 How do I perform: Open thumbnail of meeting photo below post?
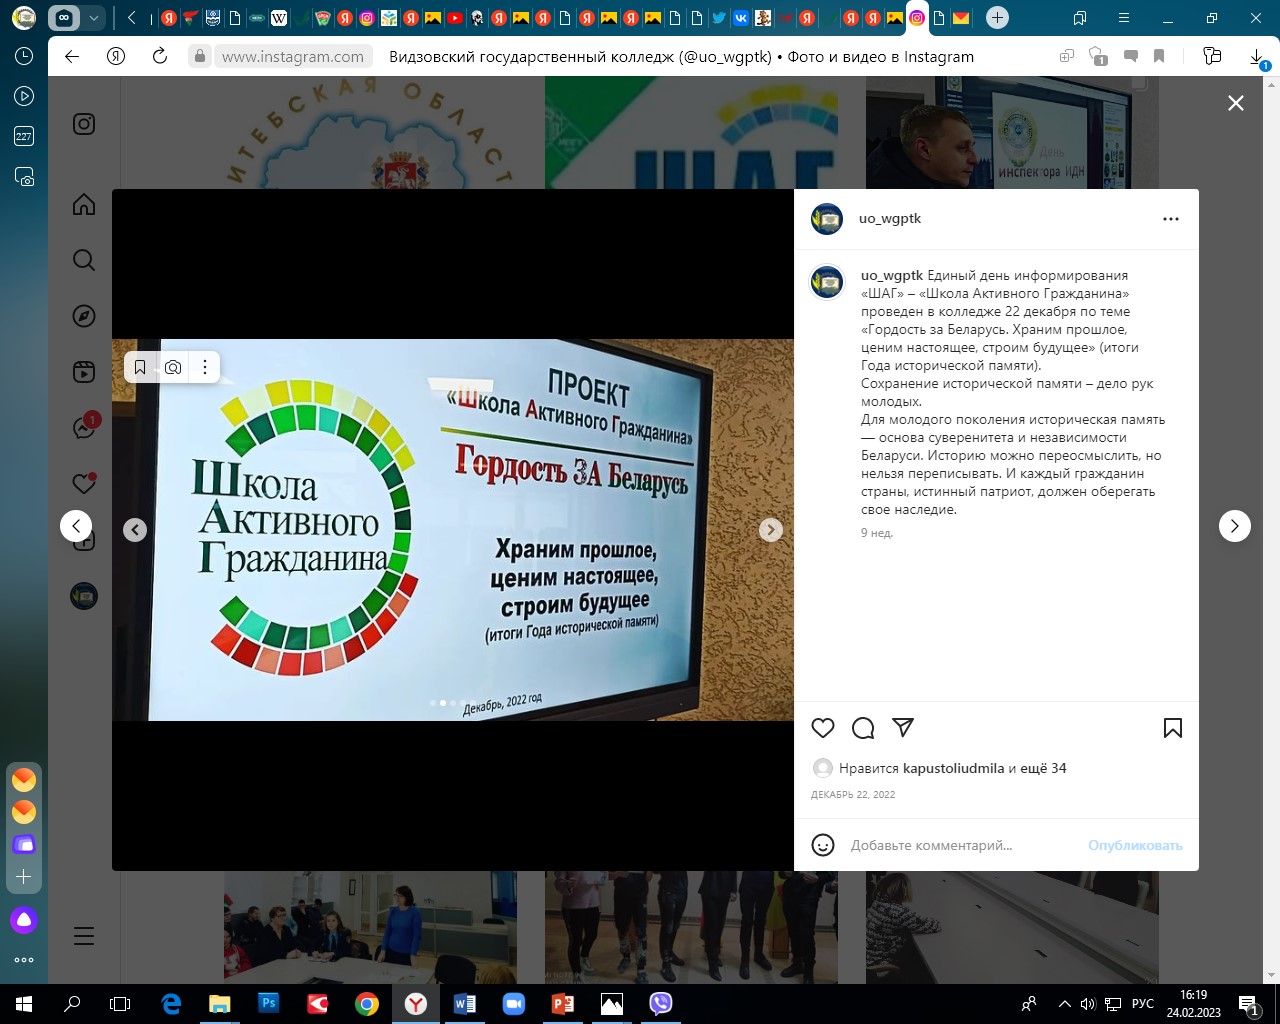pos(370,928)
